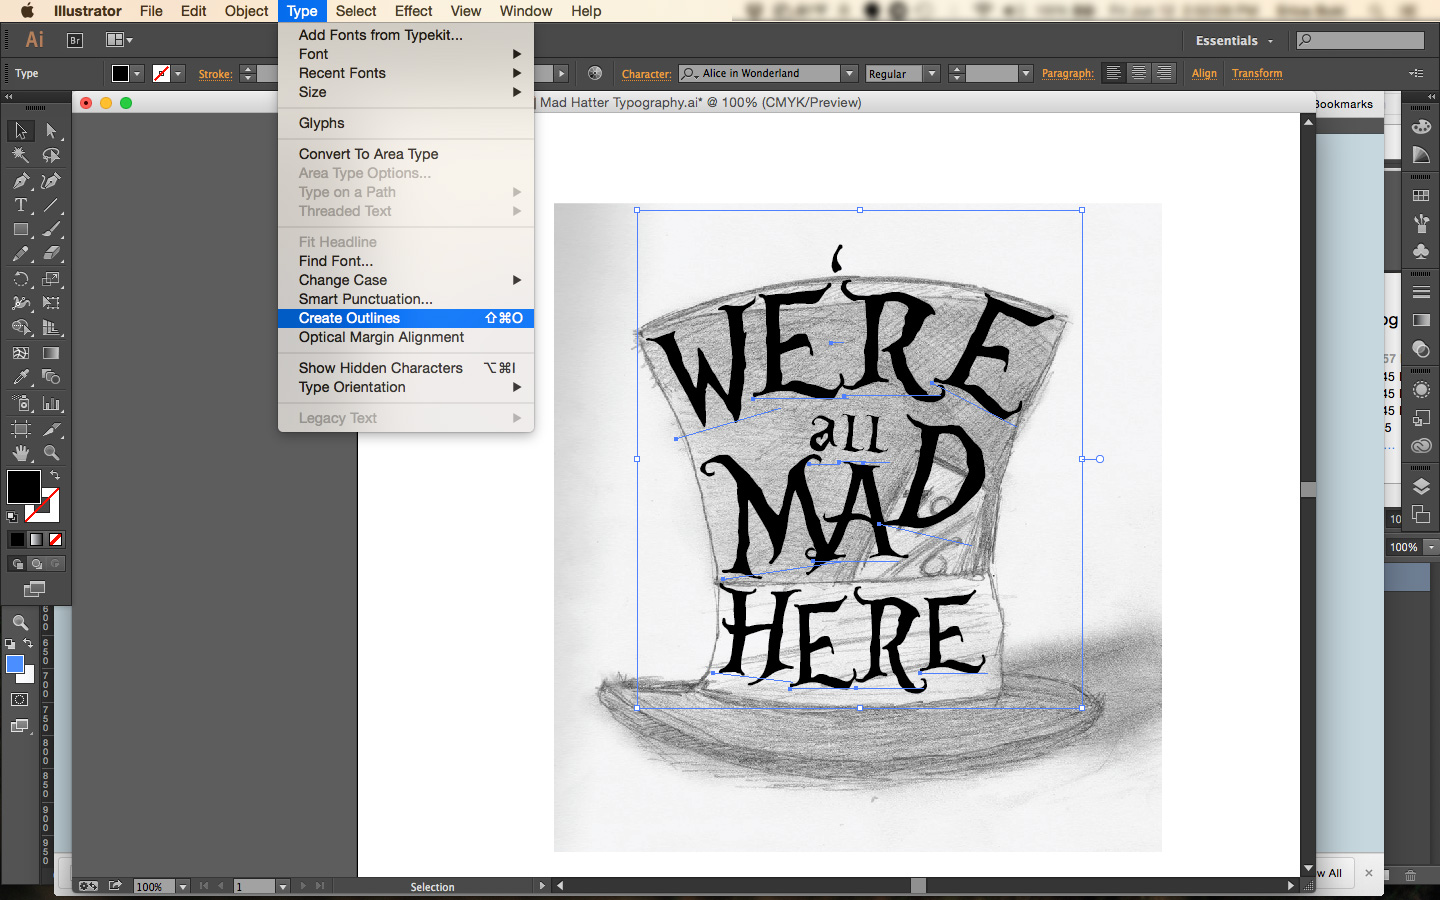Choose the Line Segment tool

[51, 205]
